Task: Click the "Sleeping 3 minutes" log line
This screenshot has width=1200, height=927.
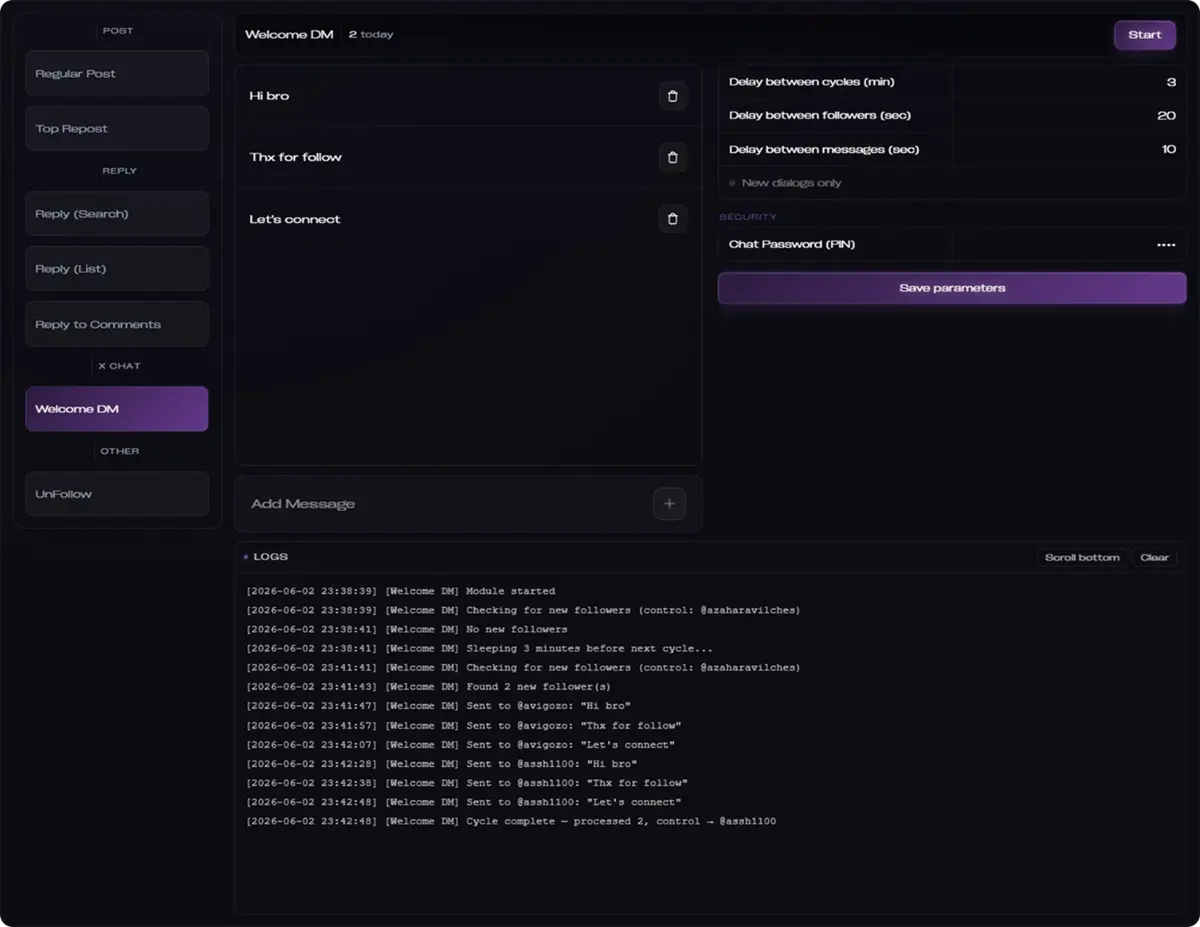Action: point(480,649)
